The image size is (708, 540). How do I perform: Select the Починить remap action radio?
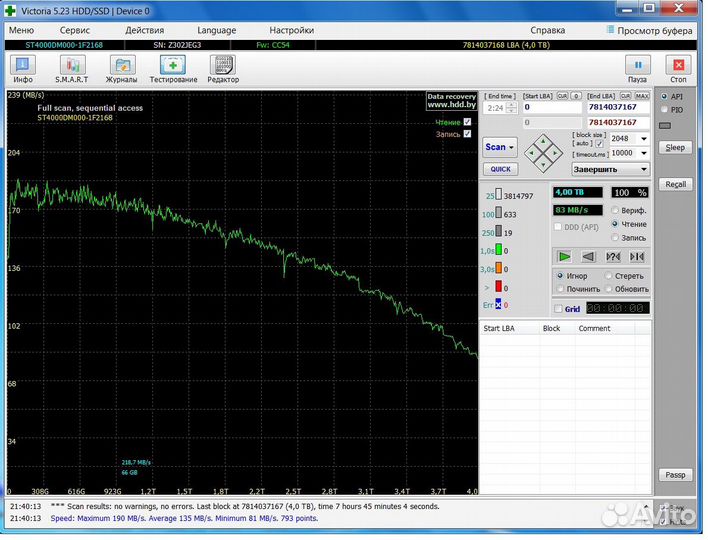tap(560, 288)
